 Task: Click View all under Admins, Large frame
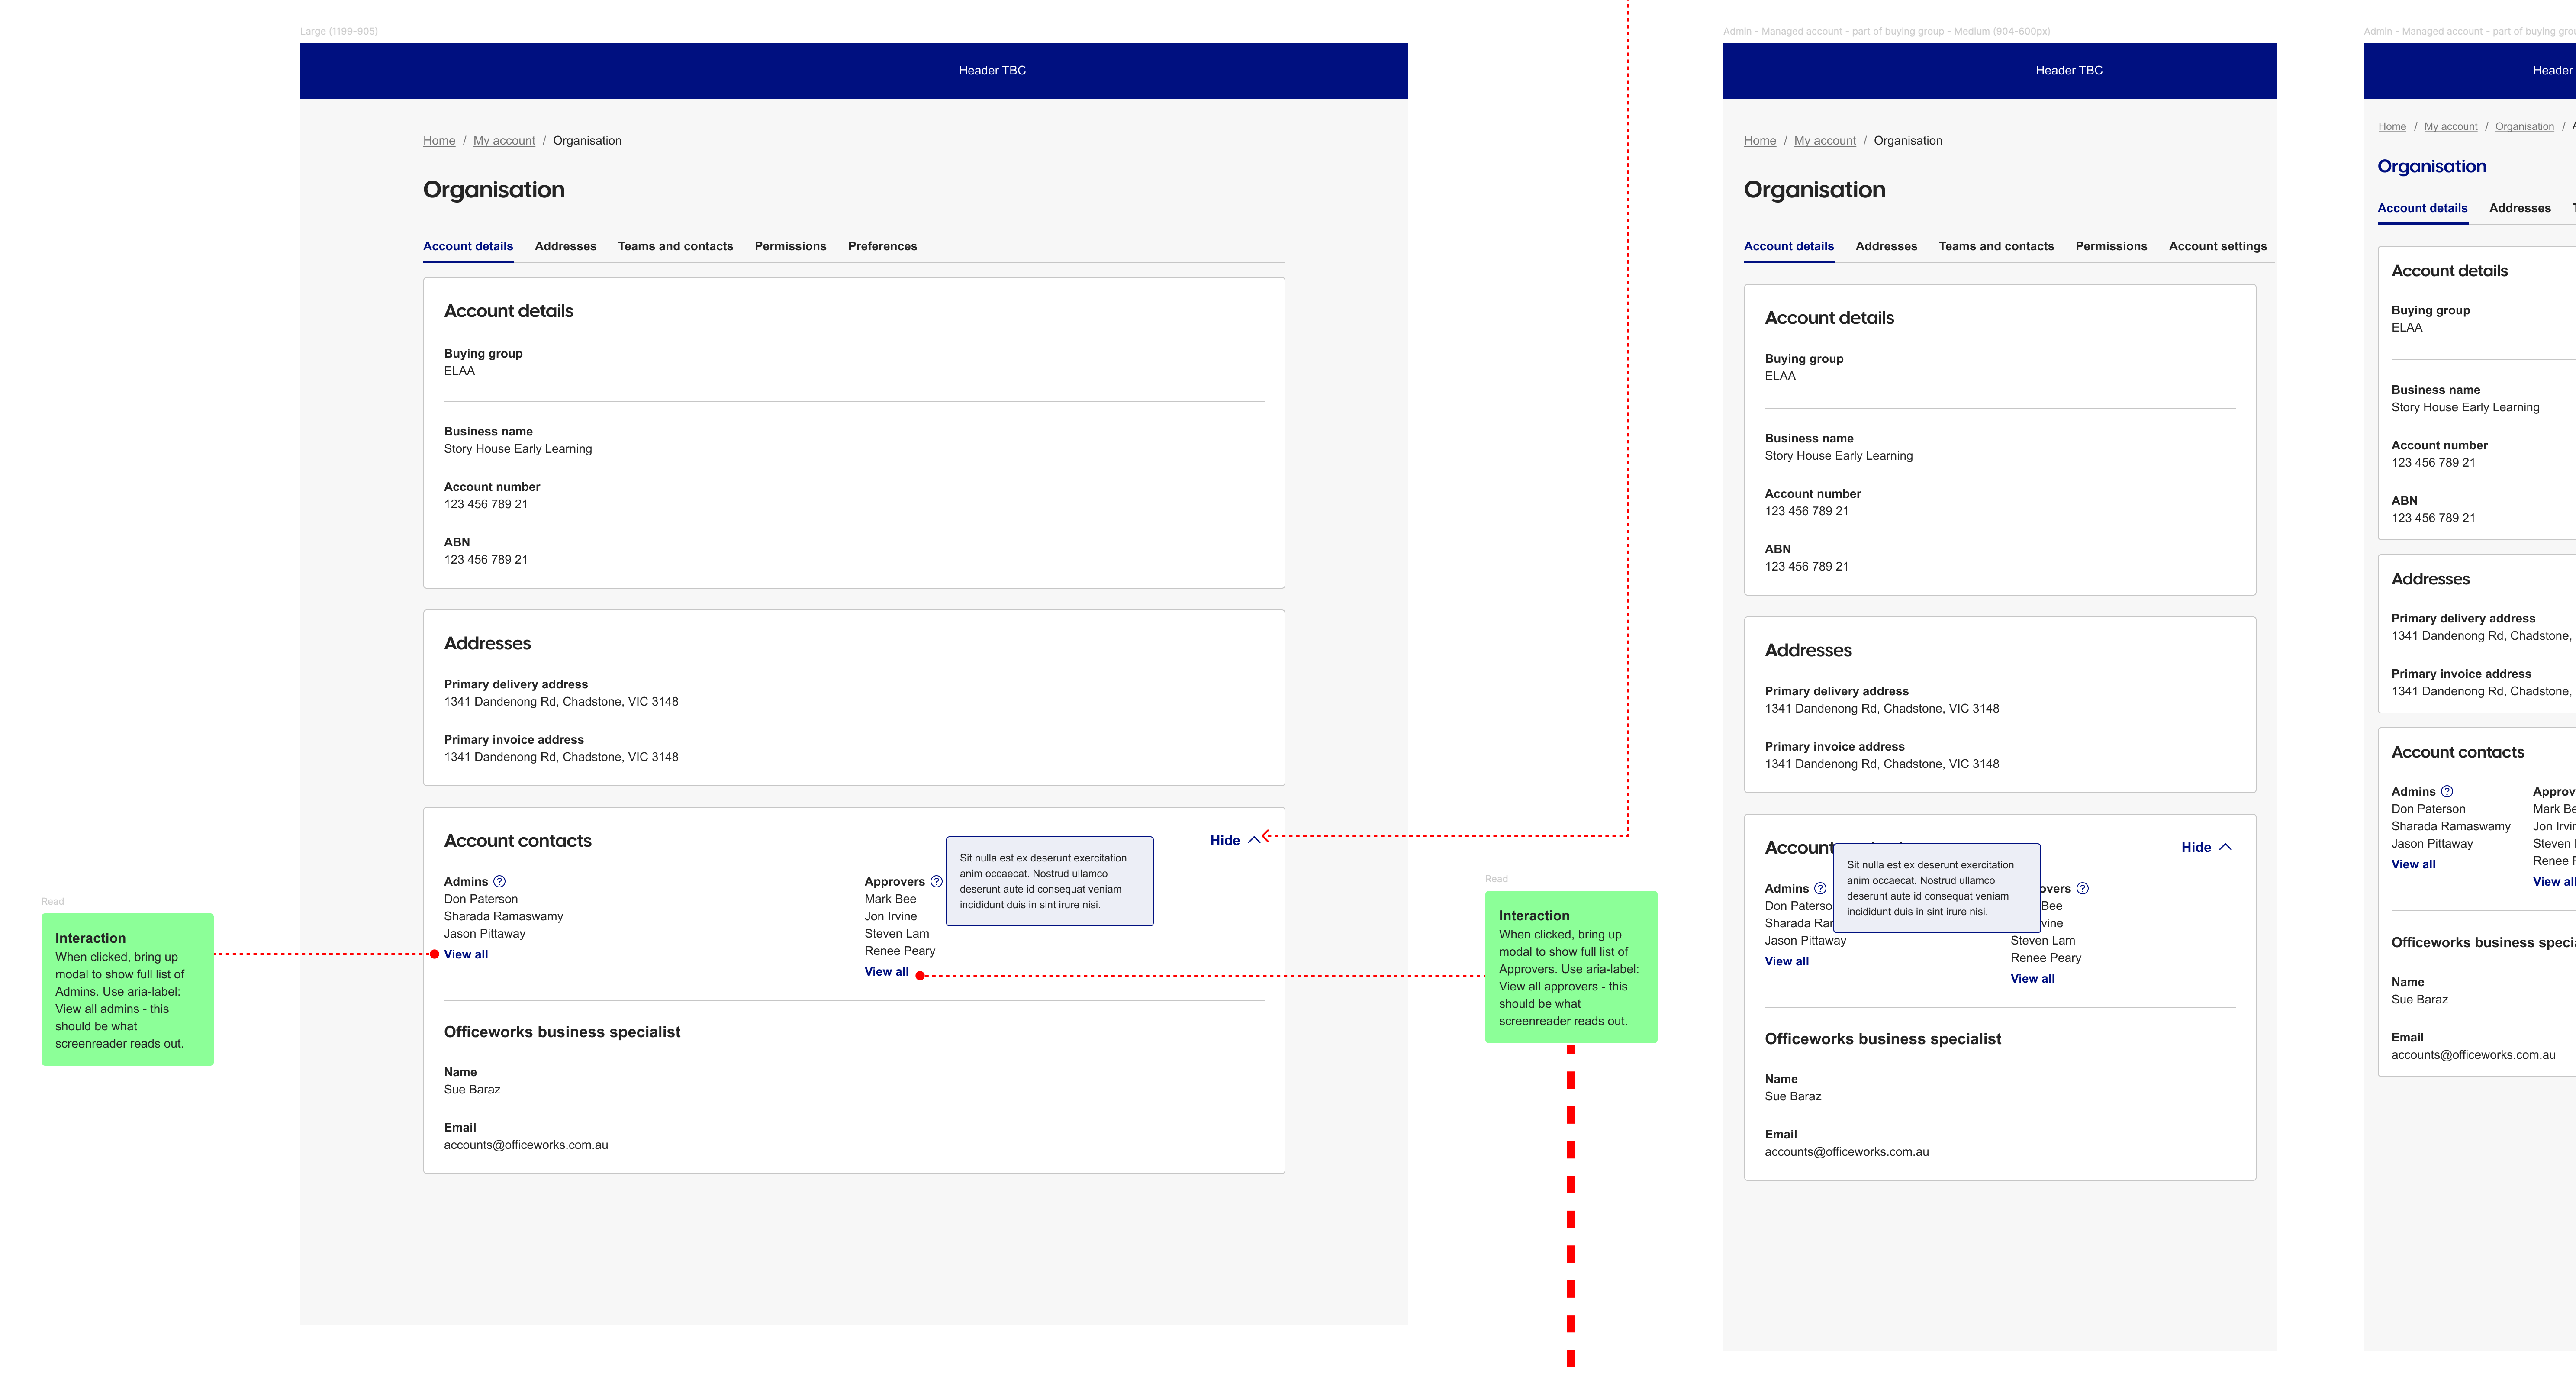466,954
